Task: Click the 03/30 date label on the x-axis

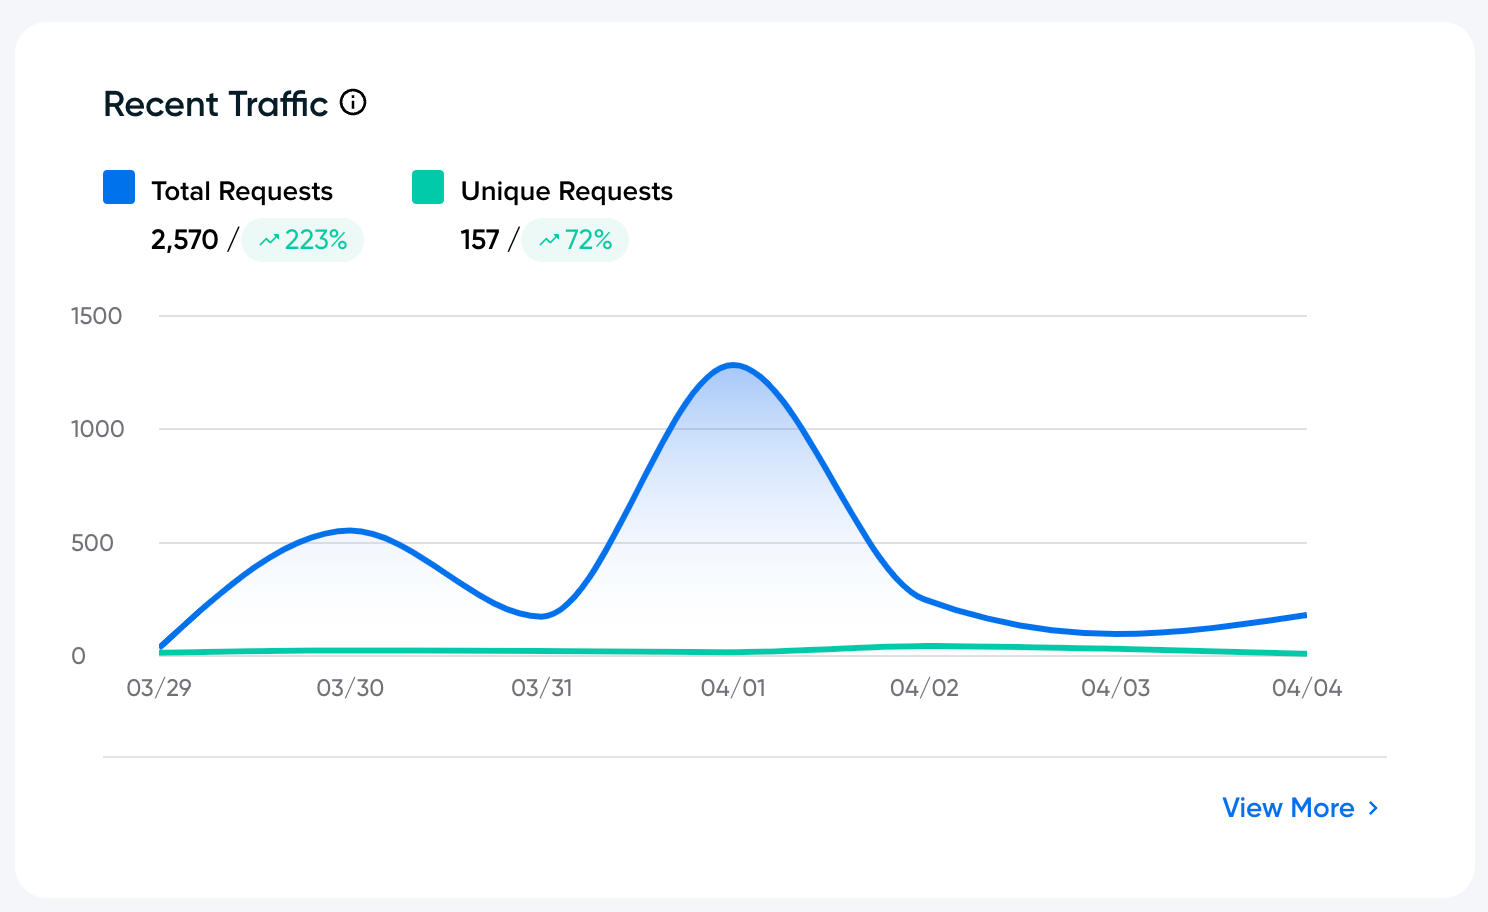Action: 350,688
